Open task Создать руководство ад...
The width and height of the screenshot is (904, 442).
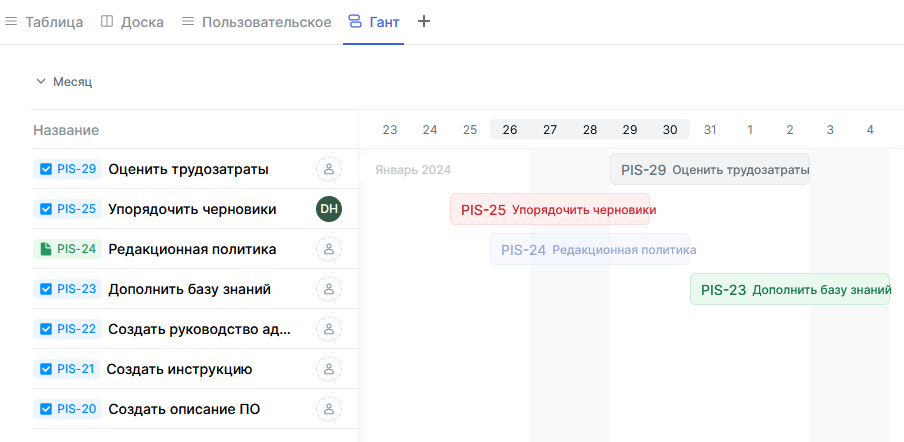tap(199, 329)
